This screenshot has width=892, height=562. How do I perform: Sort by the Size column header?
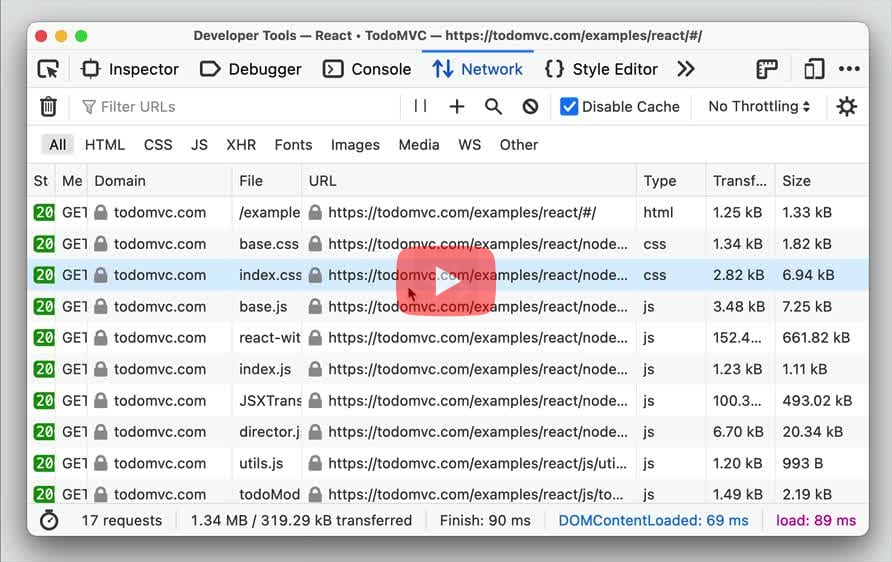822,181
